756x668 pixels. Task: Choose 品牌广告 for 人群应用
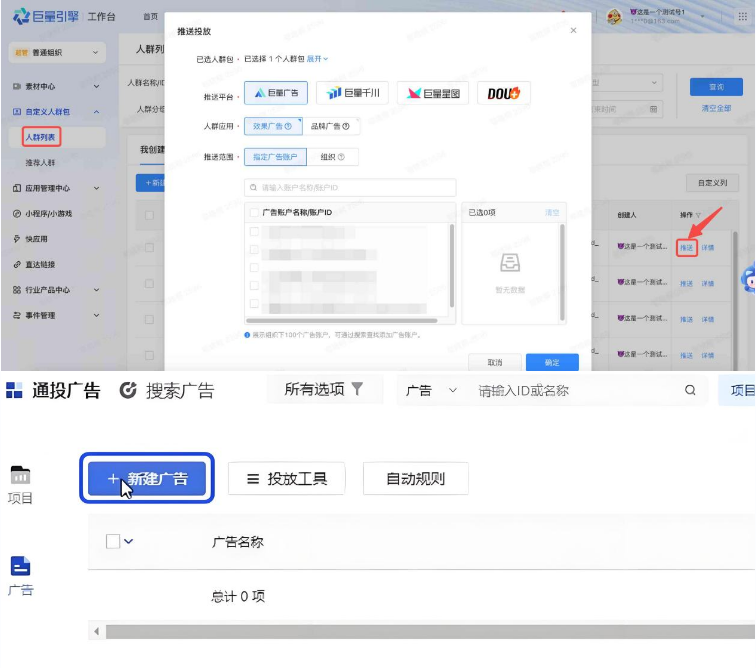click(331, 126)
